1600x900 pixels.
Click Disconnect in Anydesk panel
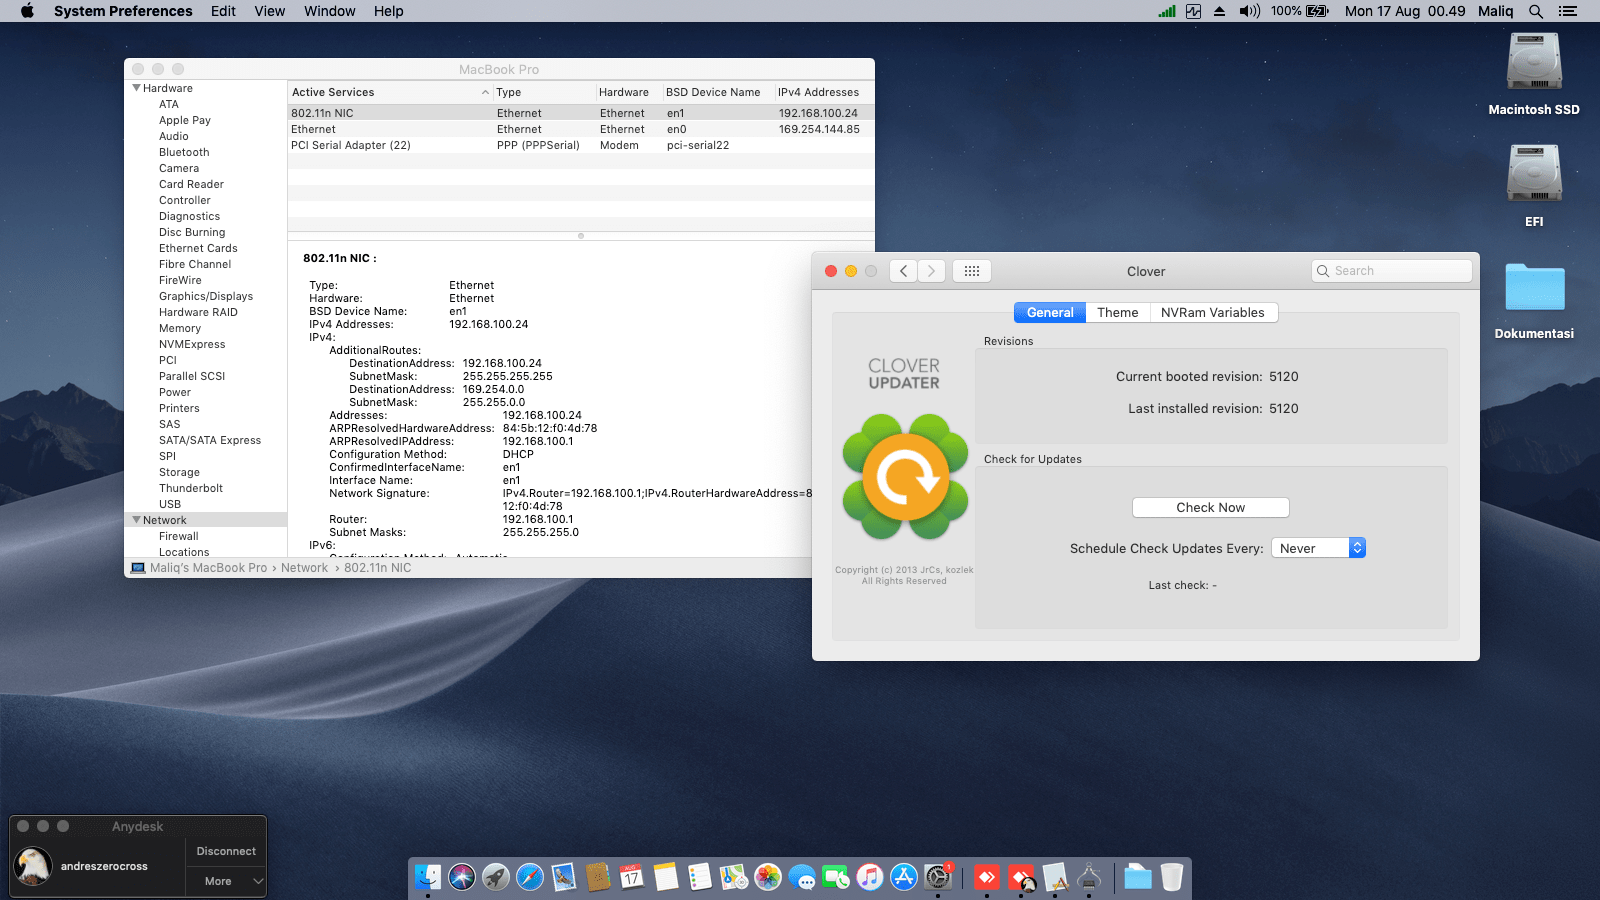(226, 851)
